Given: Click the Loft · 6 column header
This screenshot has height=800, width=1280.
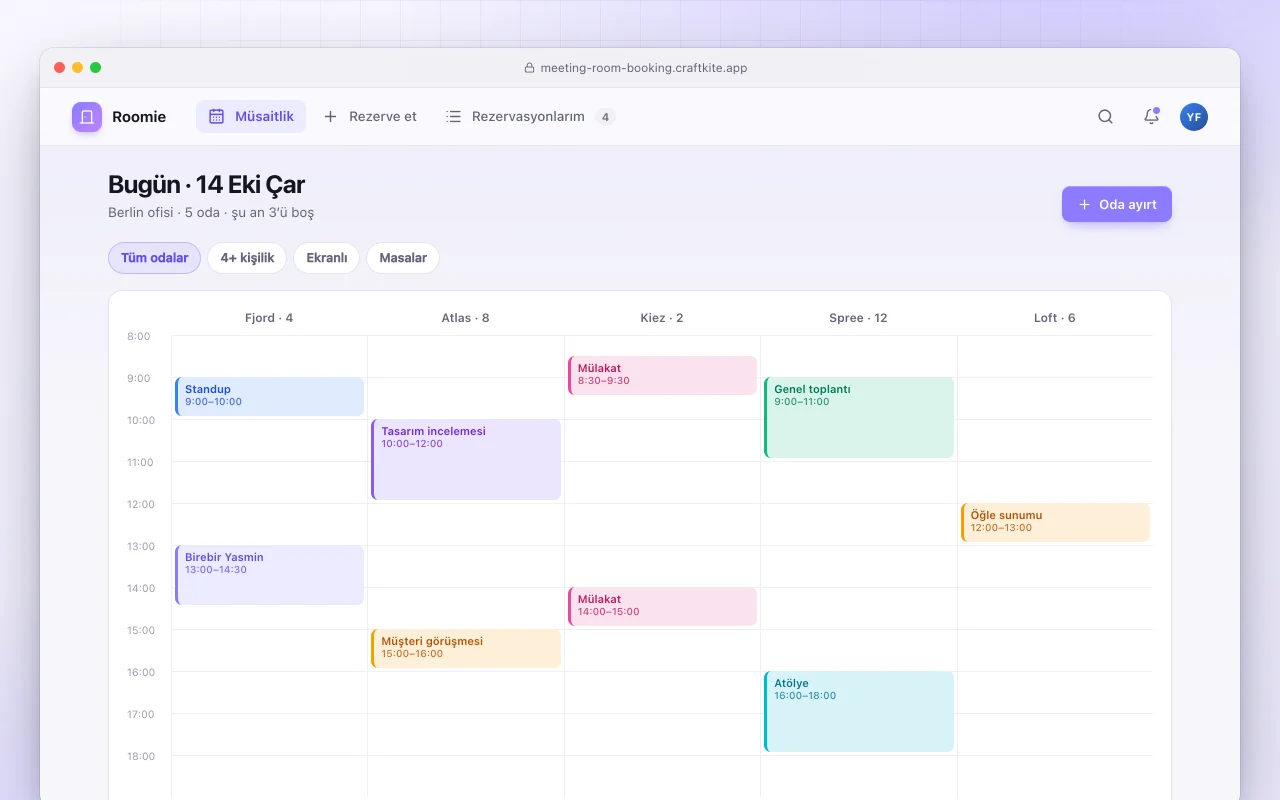Looking at the screenshot, I should [x=1055, y=318].
